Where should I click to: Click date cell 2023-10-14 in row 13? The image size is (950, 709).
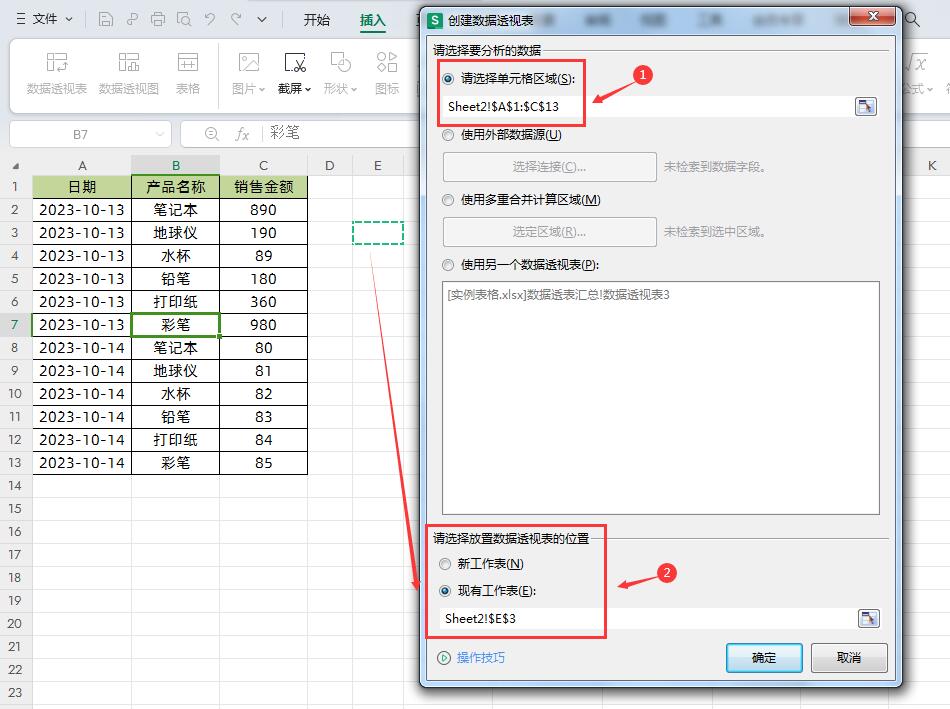click(x=82, y=463)
